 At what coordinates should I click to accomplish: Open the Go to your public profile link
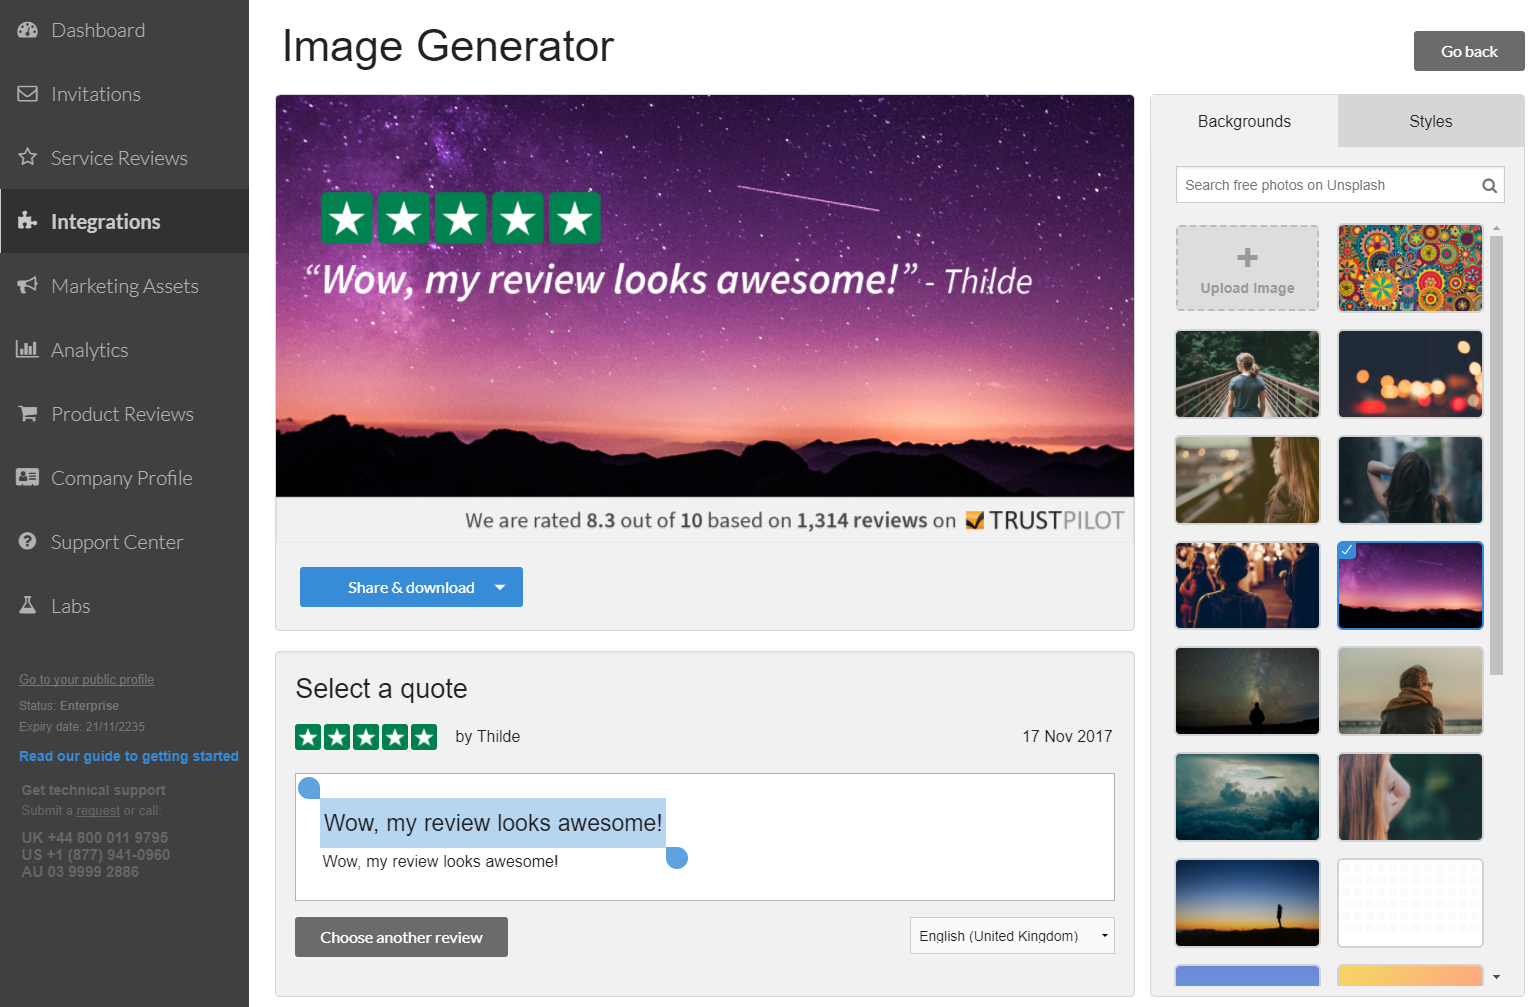tap(86, 679)
